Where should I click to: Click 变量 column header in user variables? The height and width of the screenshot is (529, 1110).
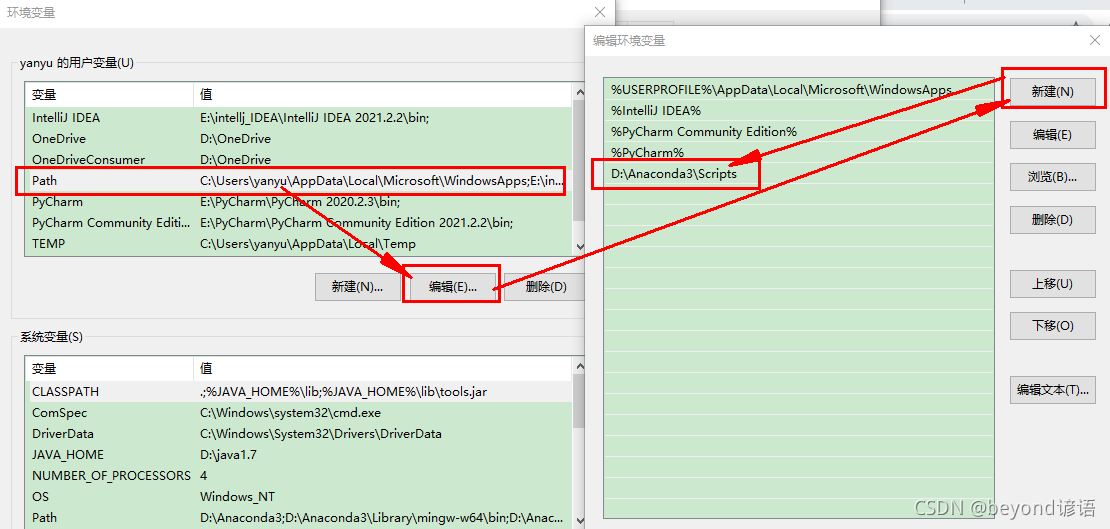[x=109, y=95]
